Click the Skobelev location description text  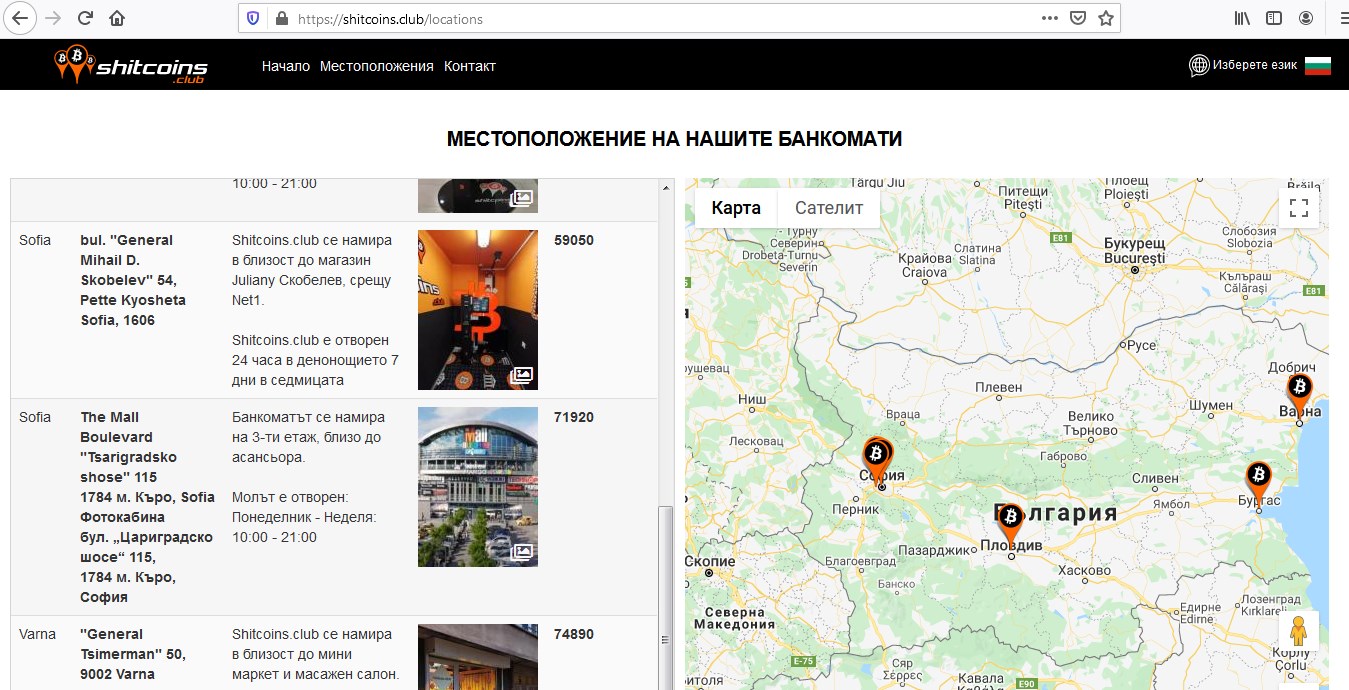coord(315,310)
